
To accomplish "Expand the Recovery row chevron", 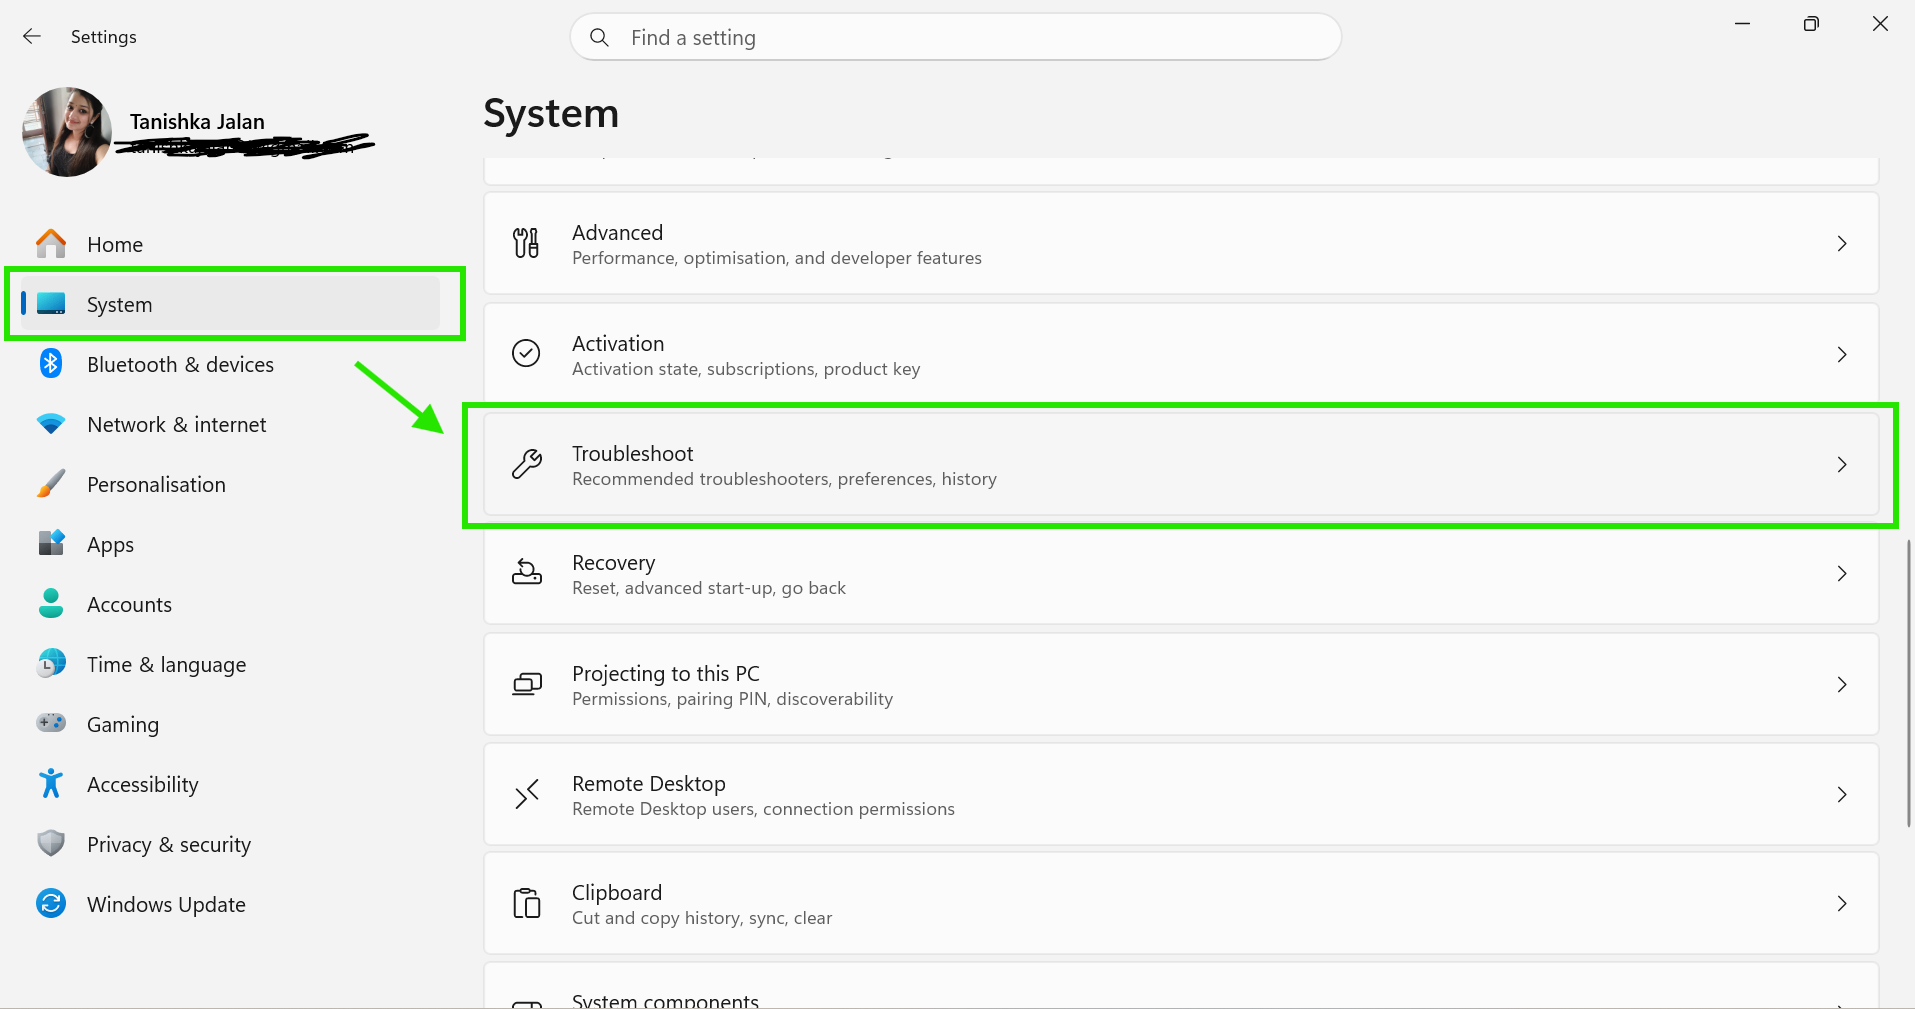I will pos(1842,573).
